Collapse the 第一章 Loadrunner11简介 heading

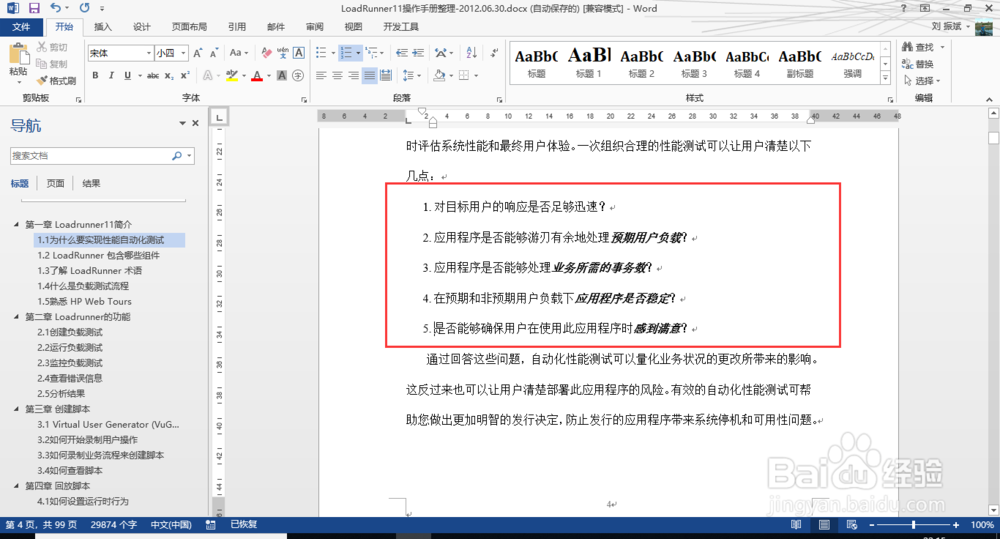17,225
